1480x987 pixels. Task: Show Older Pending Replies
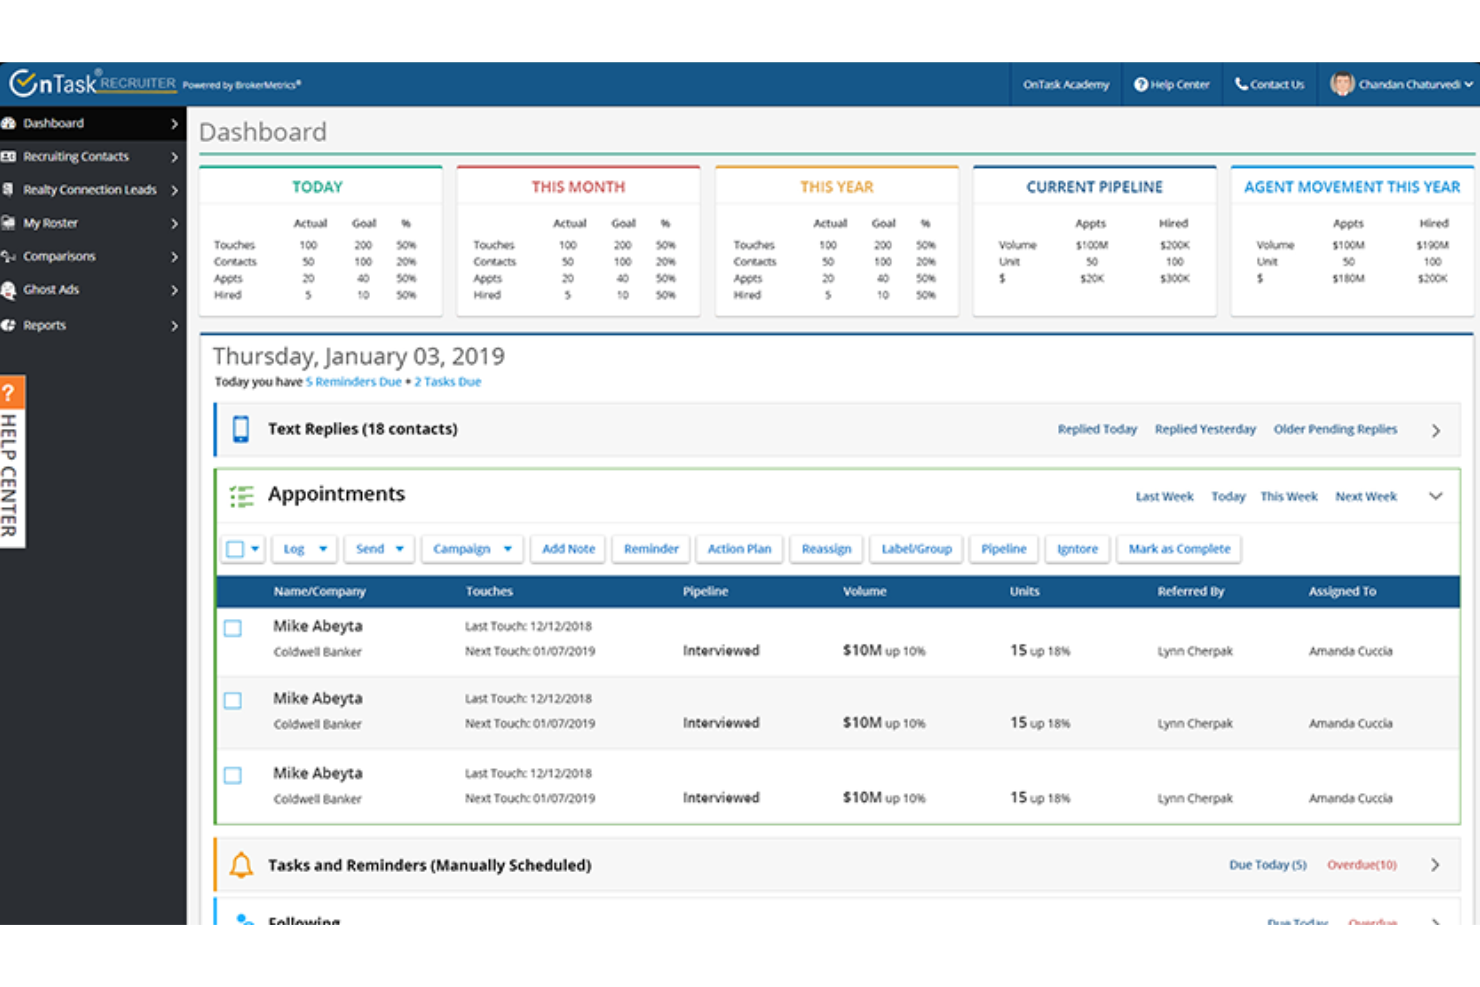(1335, 429)
